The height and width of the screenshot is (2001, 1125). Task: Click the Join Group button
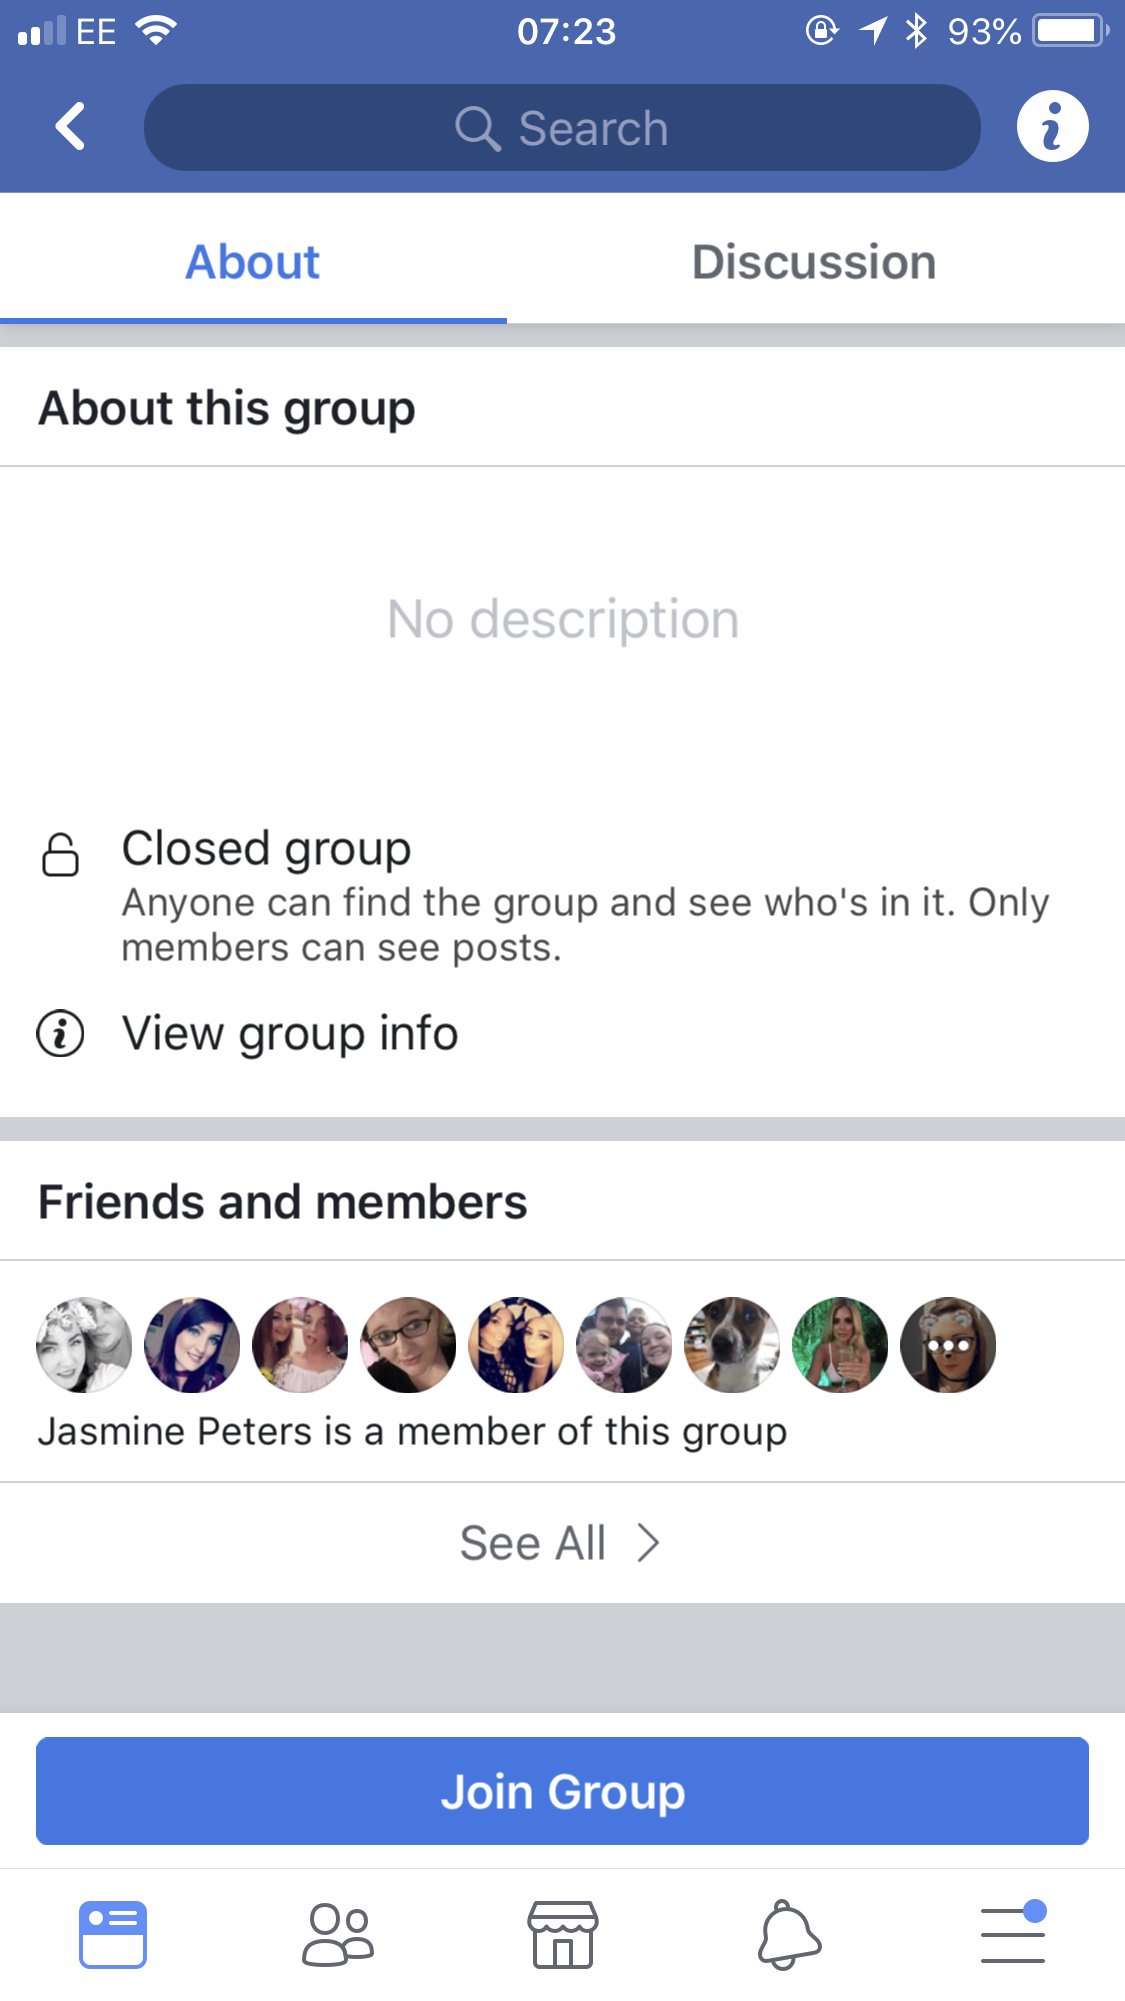tap(562, 1791)
